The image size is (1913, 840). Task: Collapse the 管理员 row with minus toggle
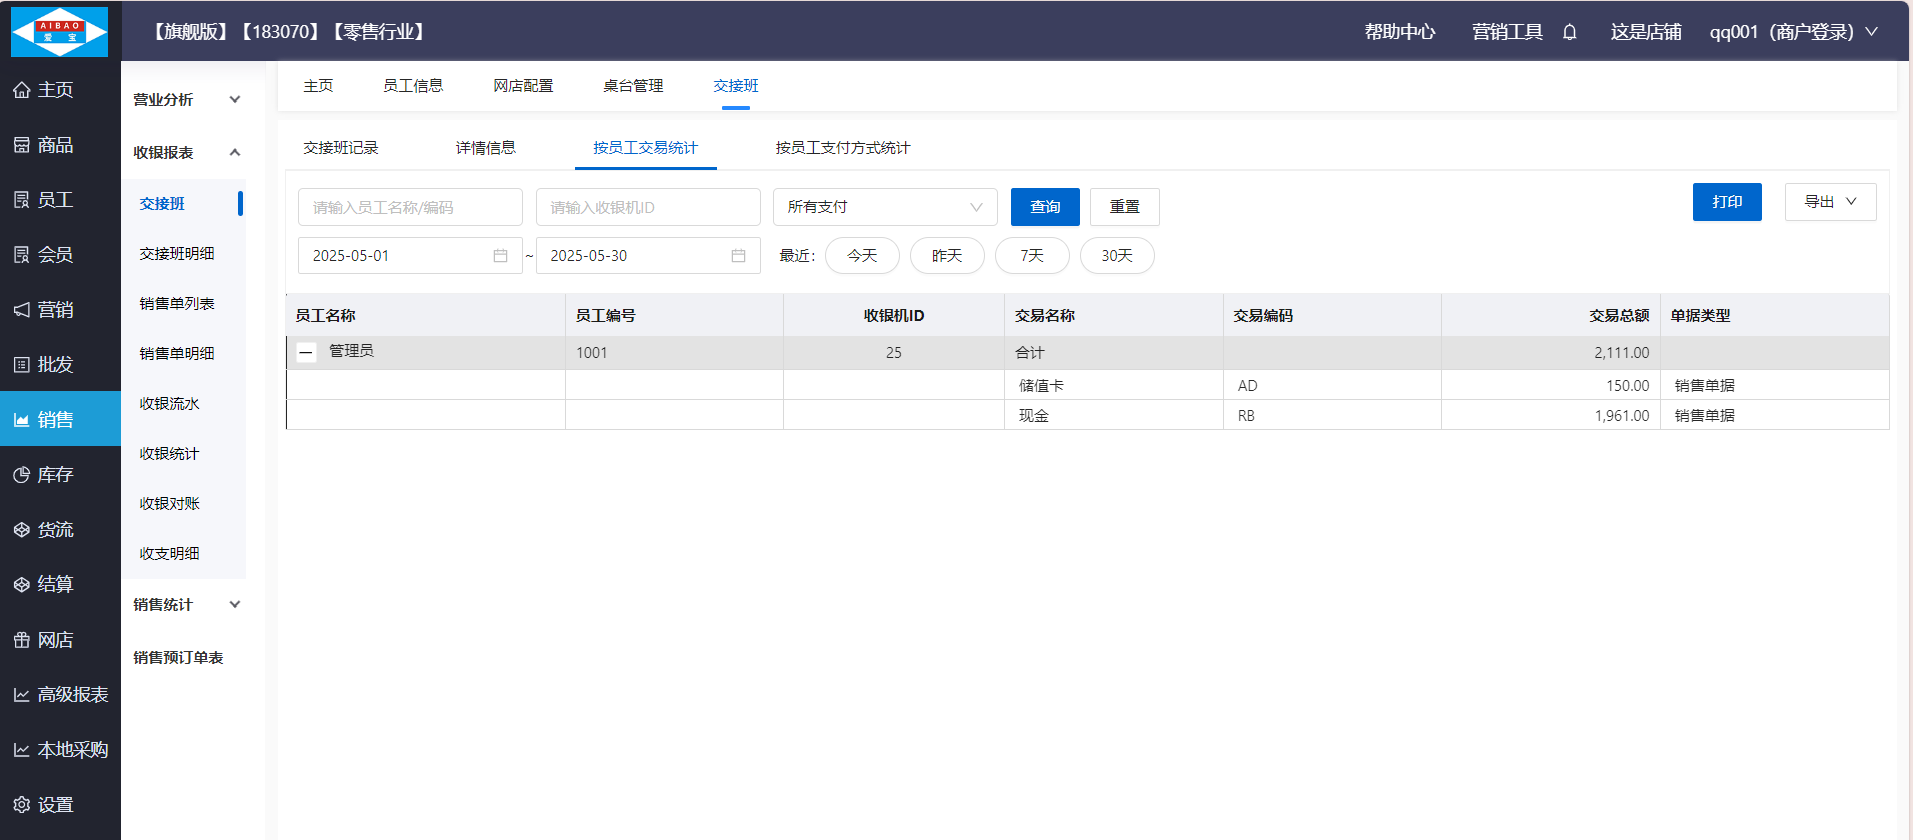click(307, 352)
